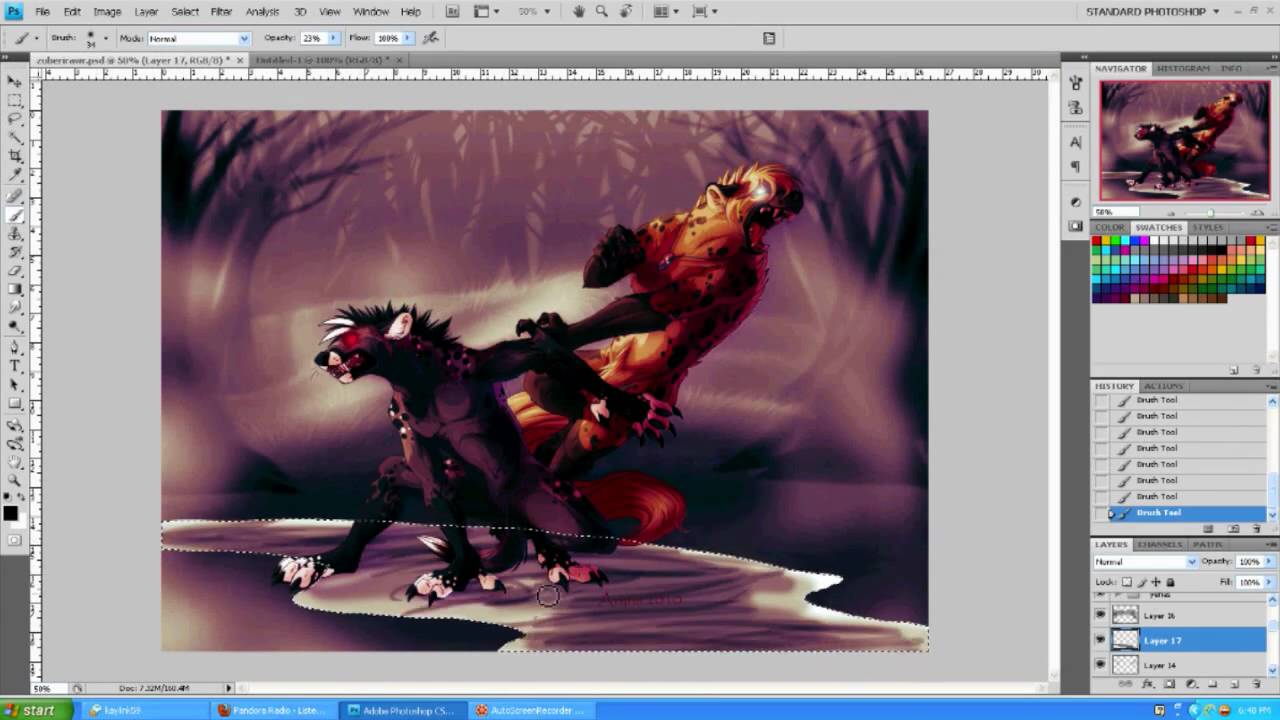This screenshot has height=720, width=1280.
Task: Close the zuberirawr.psd document tab
Action: click(241, 60)
